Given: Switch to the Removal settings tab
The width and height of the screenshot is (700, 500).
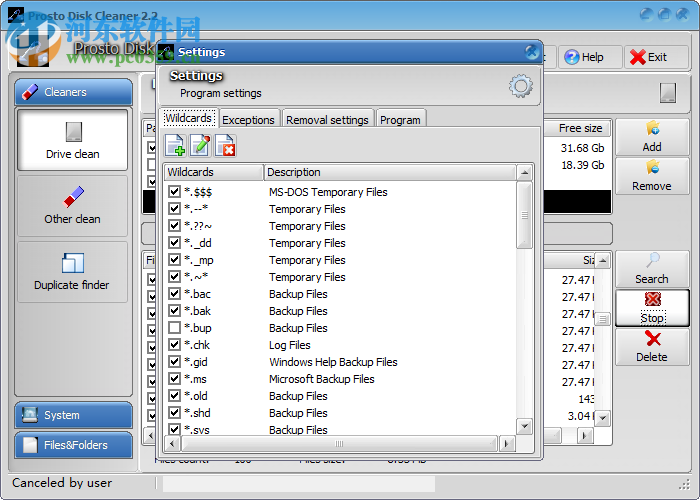Looking at the screenshot, I should click(327, 120).
